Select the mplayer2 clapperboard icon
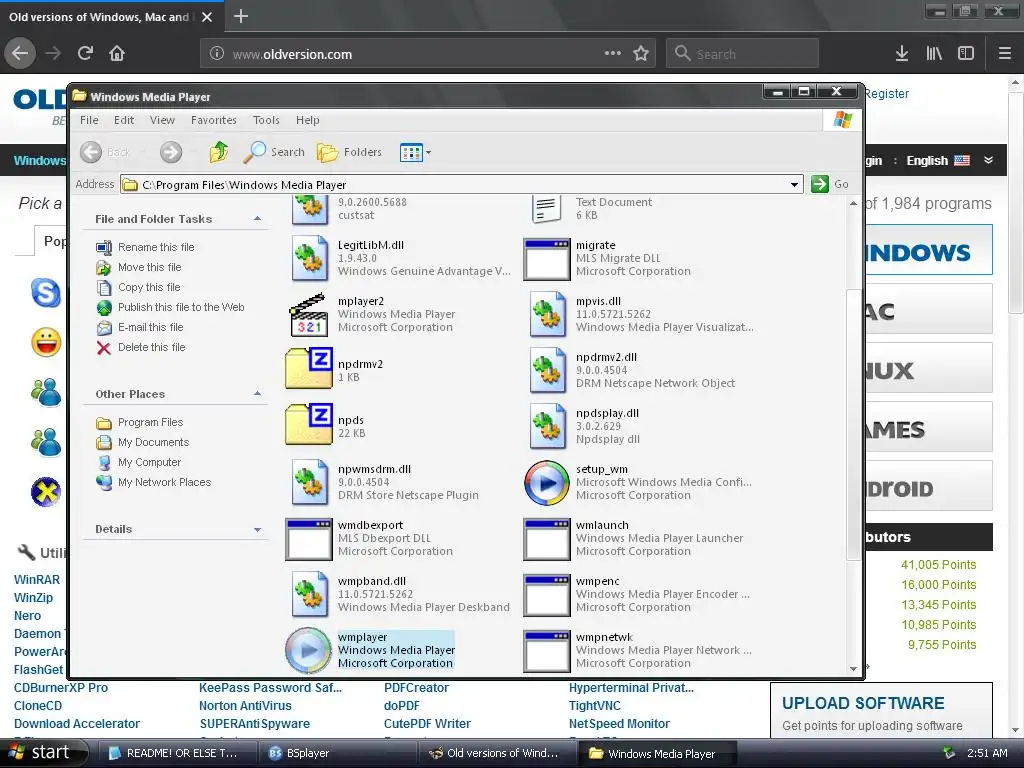The height and width of the screenshot is (768, 1024). click(x=308, y=314)
